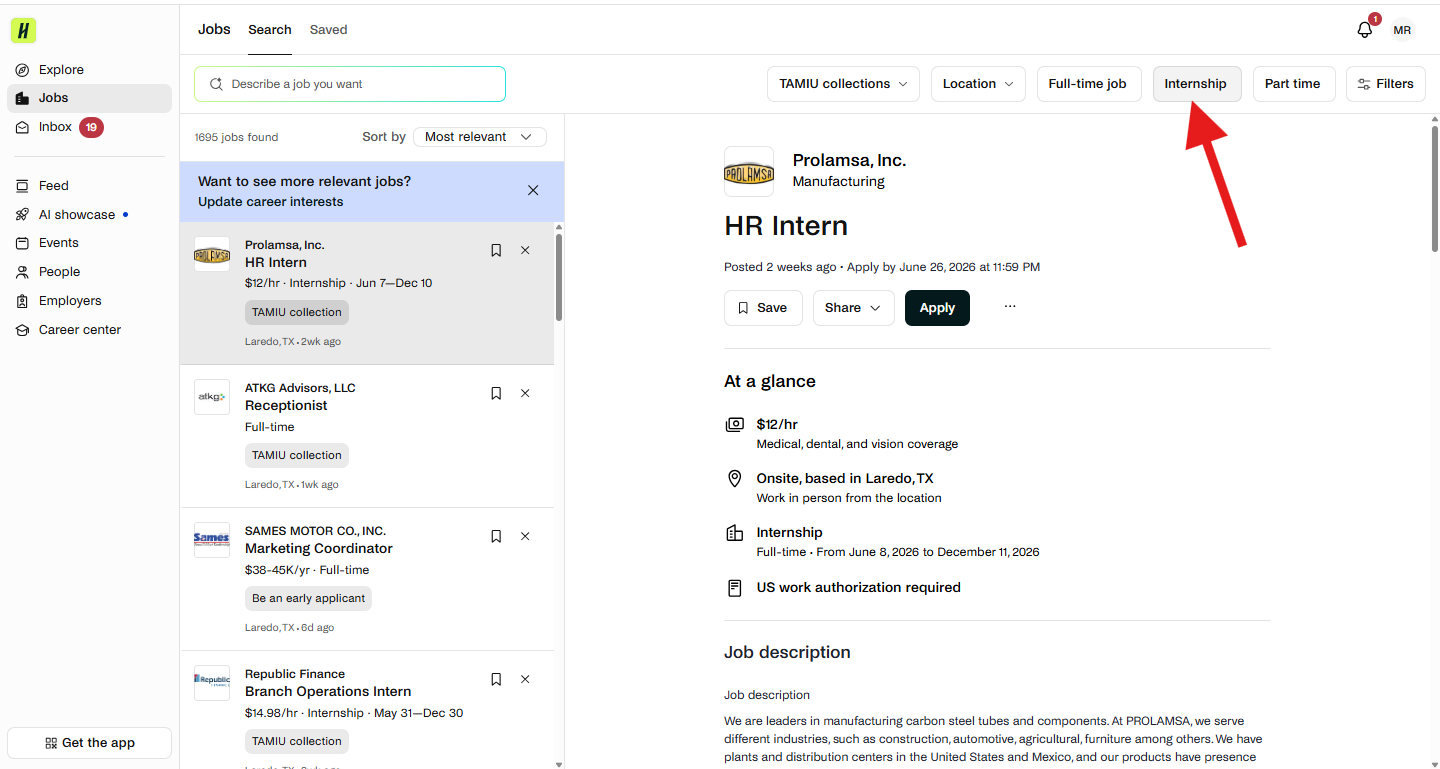1440x769 pixels.
Task: Bookmark the SAMES Marketing Coordinator job
Action: click(x=496, y=536)
